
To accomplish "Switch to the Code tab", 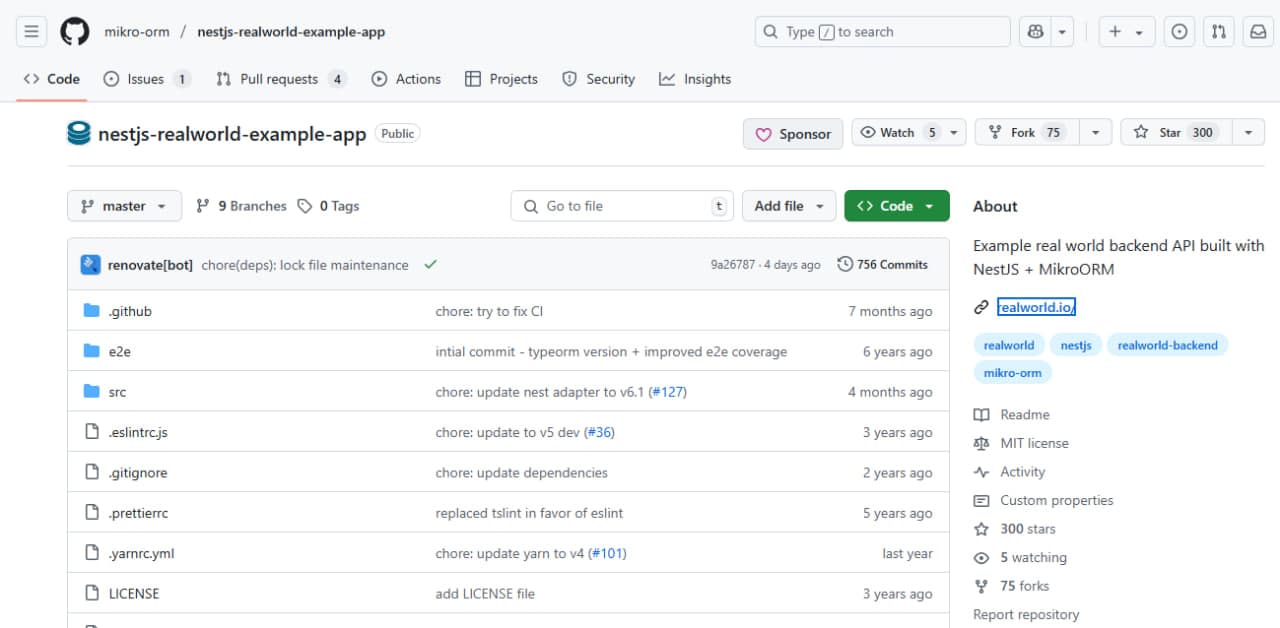I will point(52,79).
